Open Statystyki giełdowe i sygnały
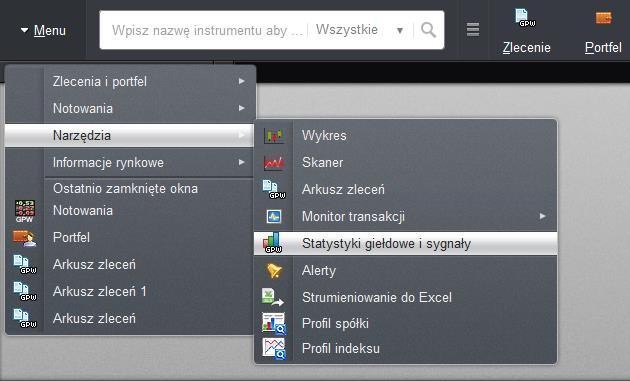630x381 pixels. [406, 244]
